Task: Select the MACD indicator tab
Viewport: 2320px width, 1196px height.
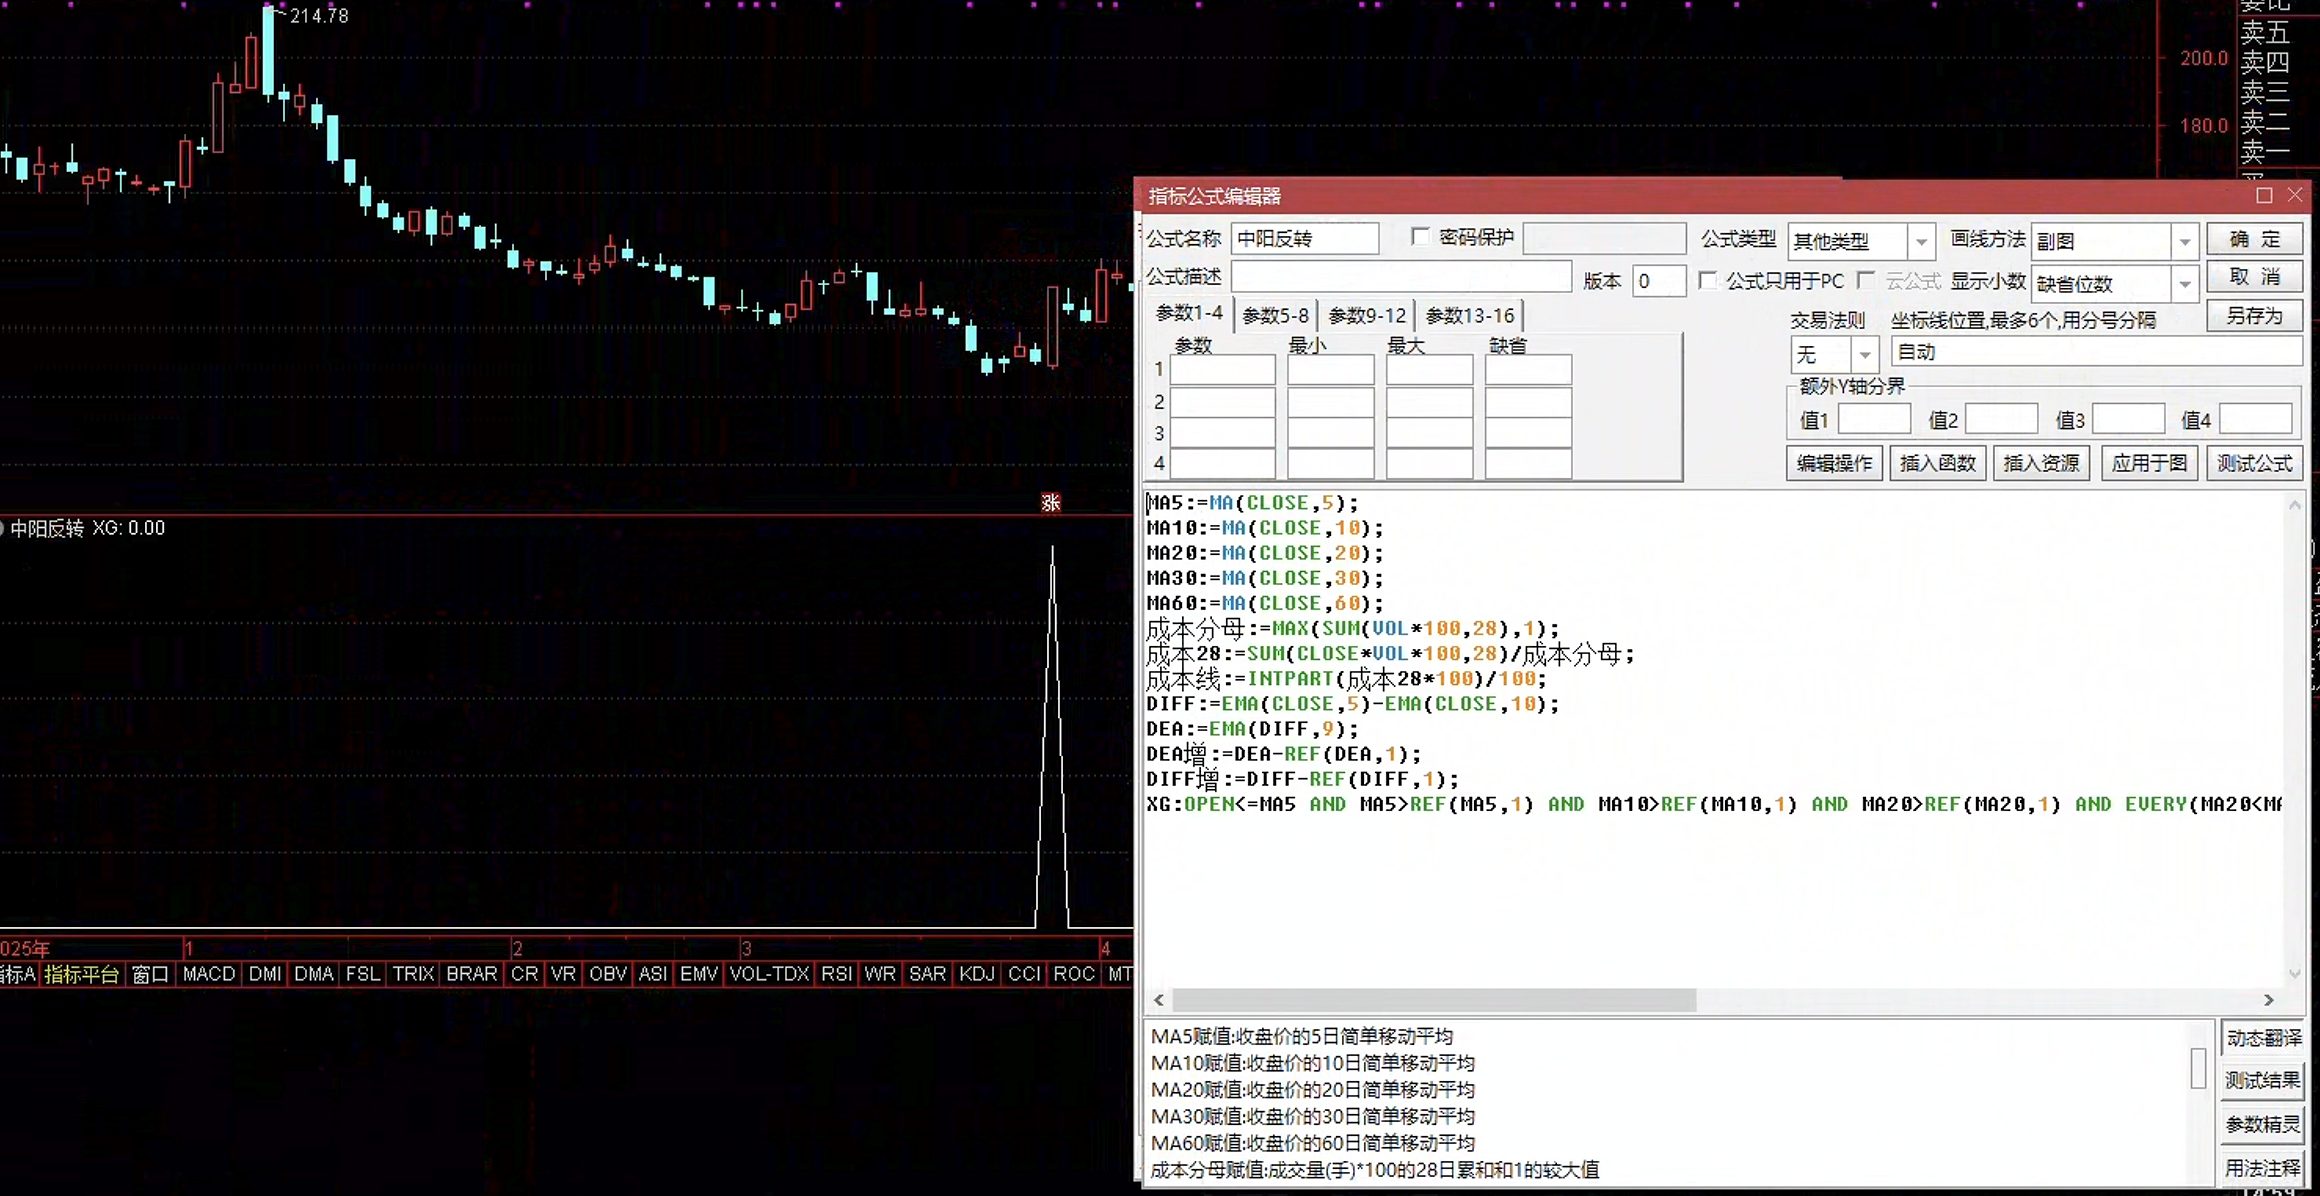Action: tap(209, 974)
